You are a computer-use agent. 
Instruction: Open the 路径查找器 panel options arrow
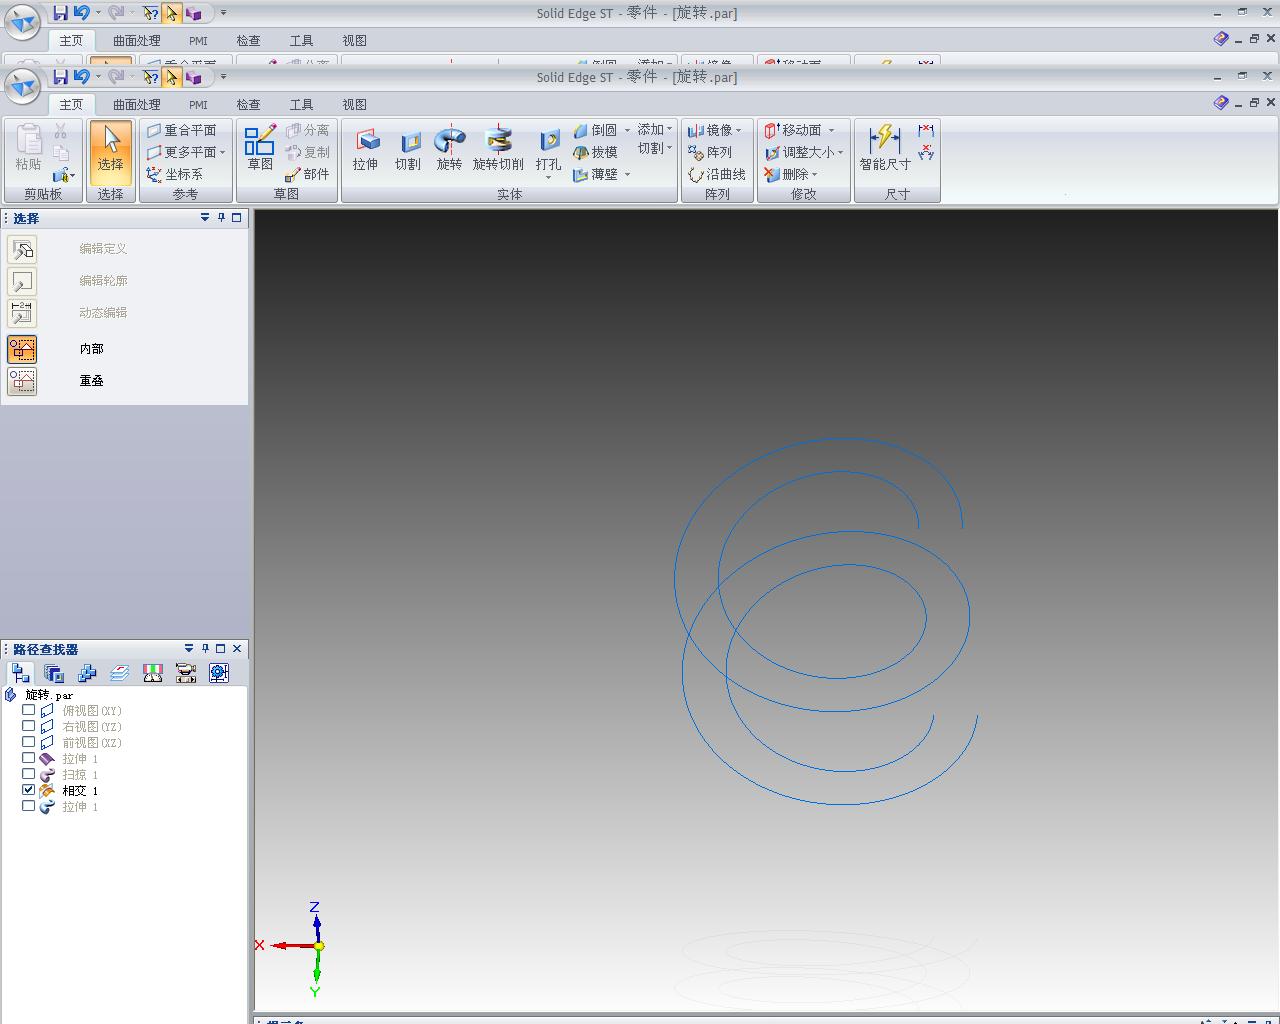[188, 648]
